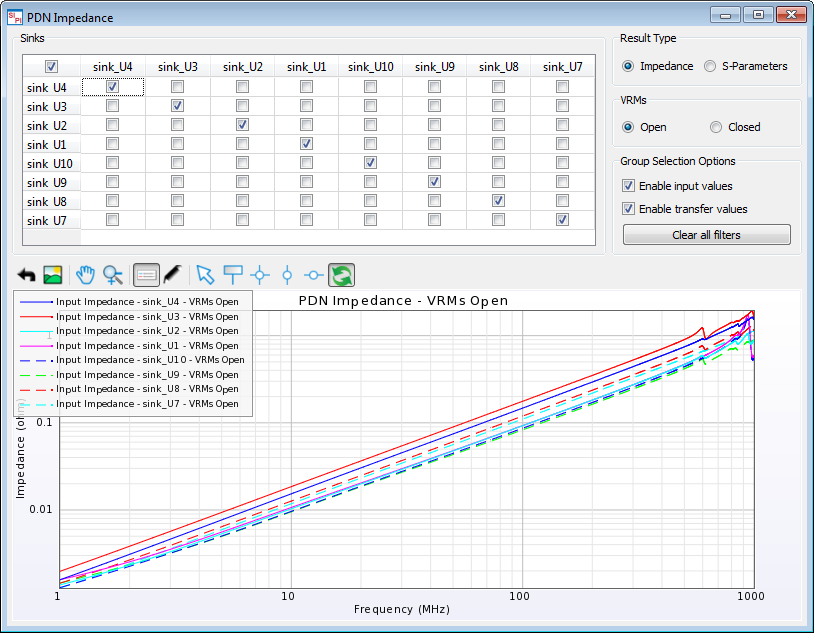Select the pan hand tool
The height and width of the screenshot is (633, 814).
(86, 274)
